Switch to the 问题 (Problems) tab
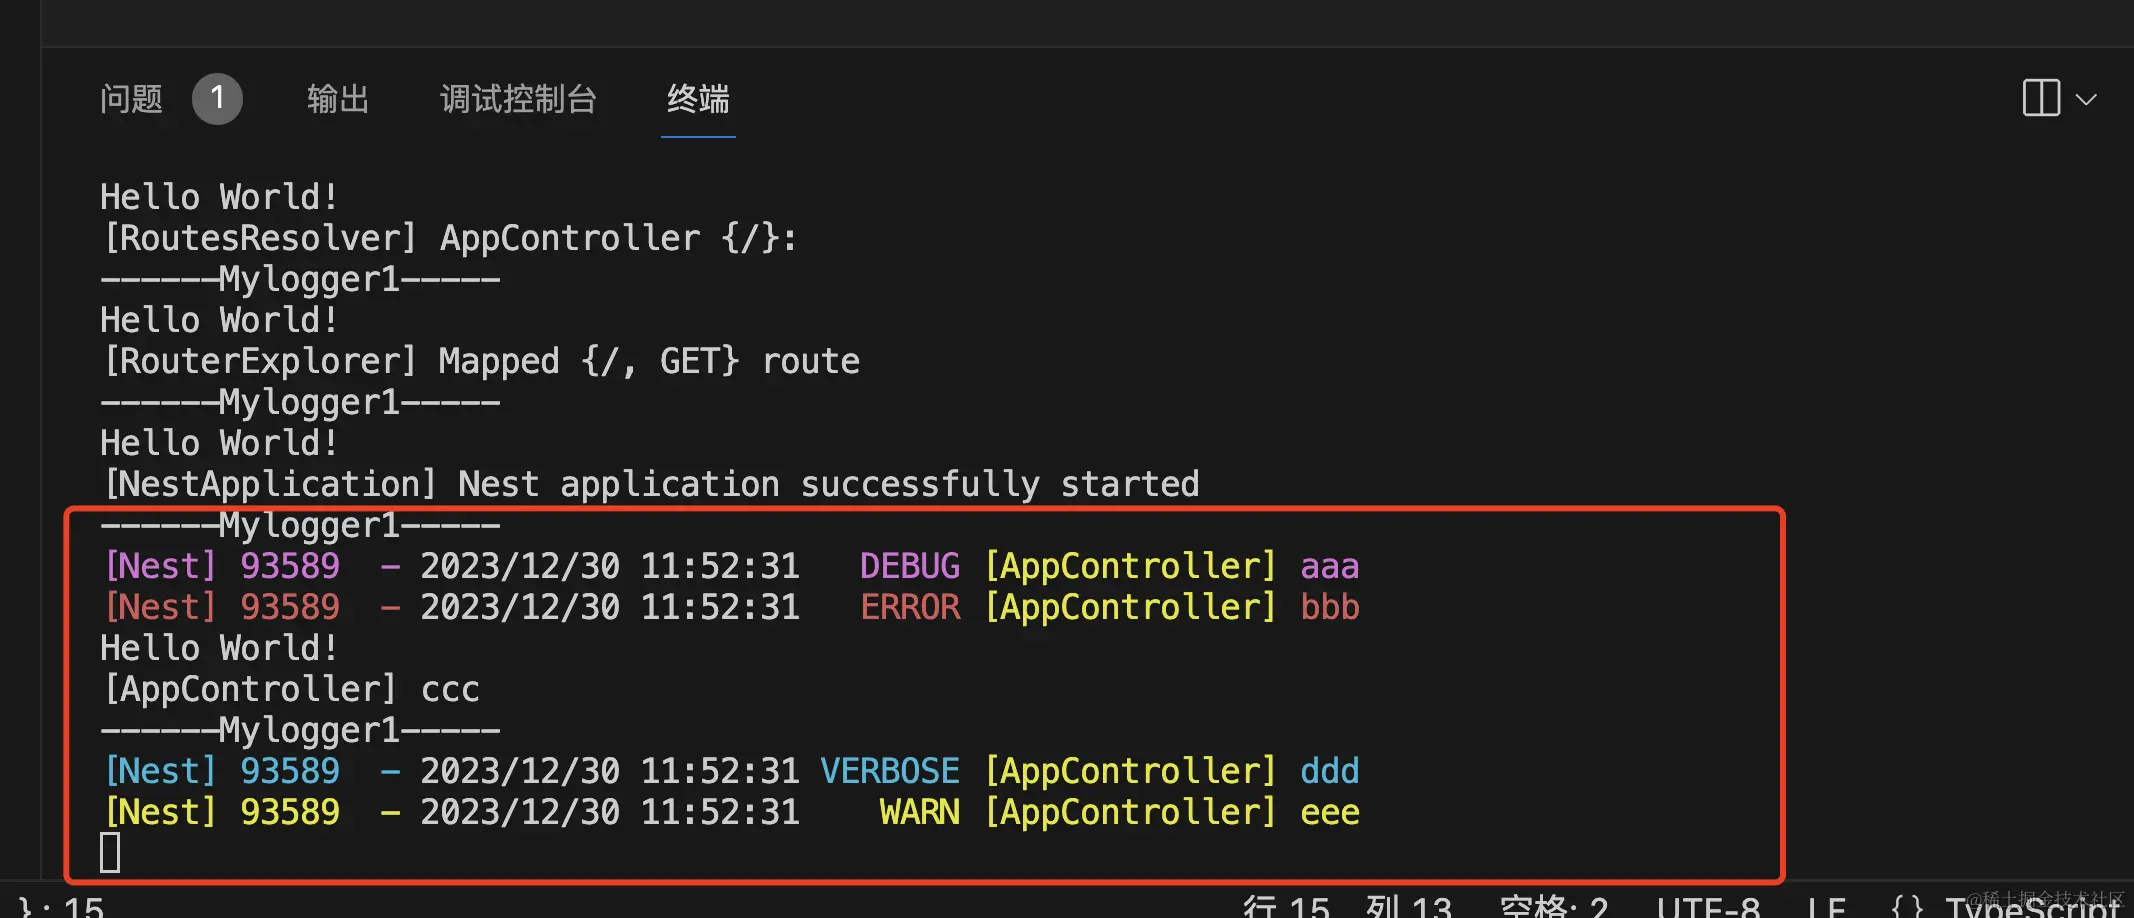2134x918 pixels. (x=131, y=99)
